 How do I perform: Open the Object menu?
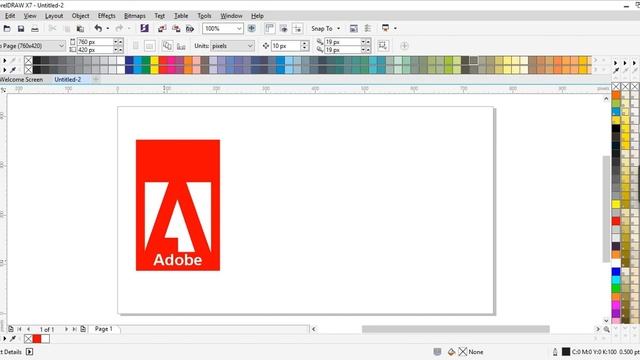(x=80, y=16)
